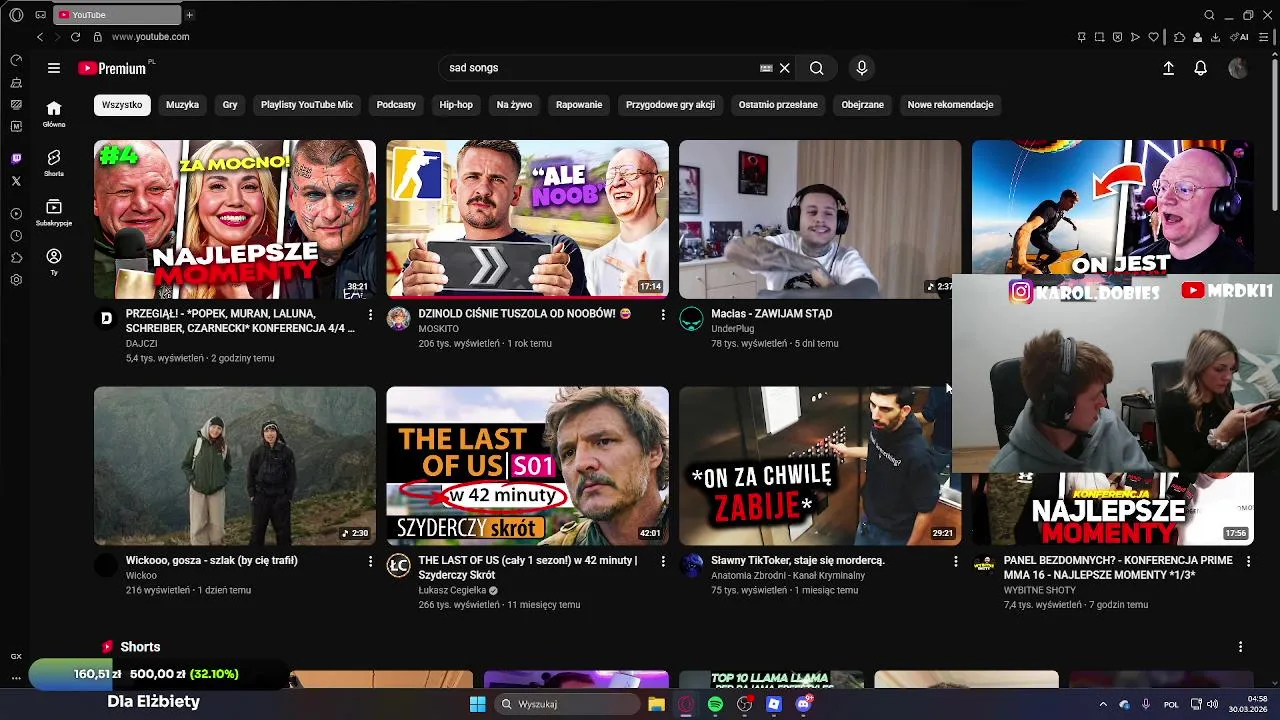Click the magnifier search button

pyautogui.click(x=817, y=68)
